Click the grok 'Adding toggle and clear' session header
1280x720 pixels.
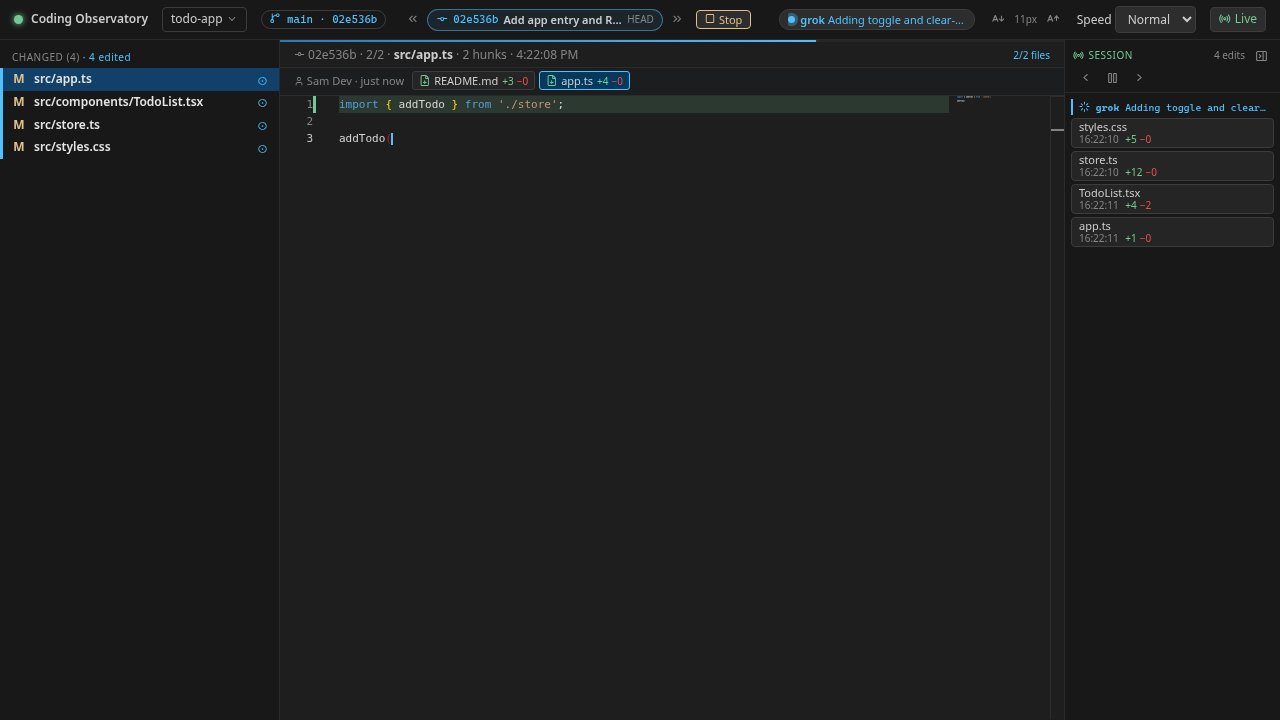pos(1172,107)
